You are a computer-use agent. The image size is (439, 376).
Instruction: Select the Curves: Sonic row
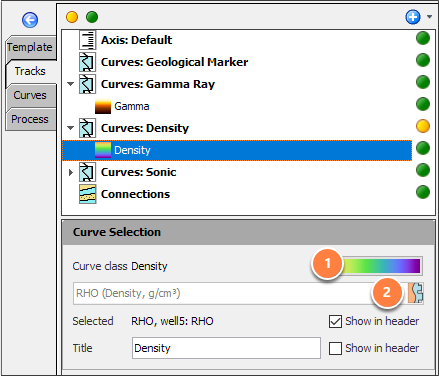pos(237,172)
